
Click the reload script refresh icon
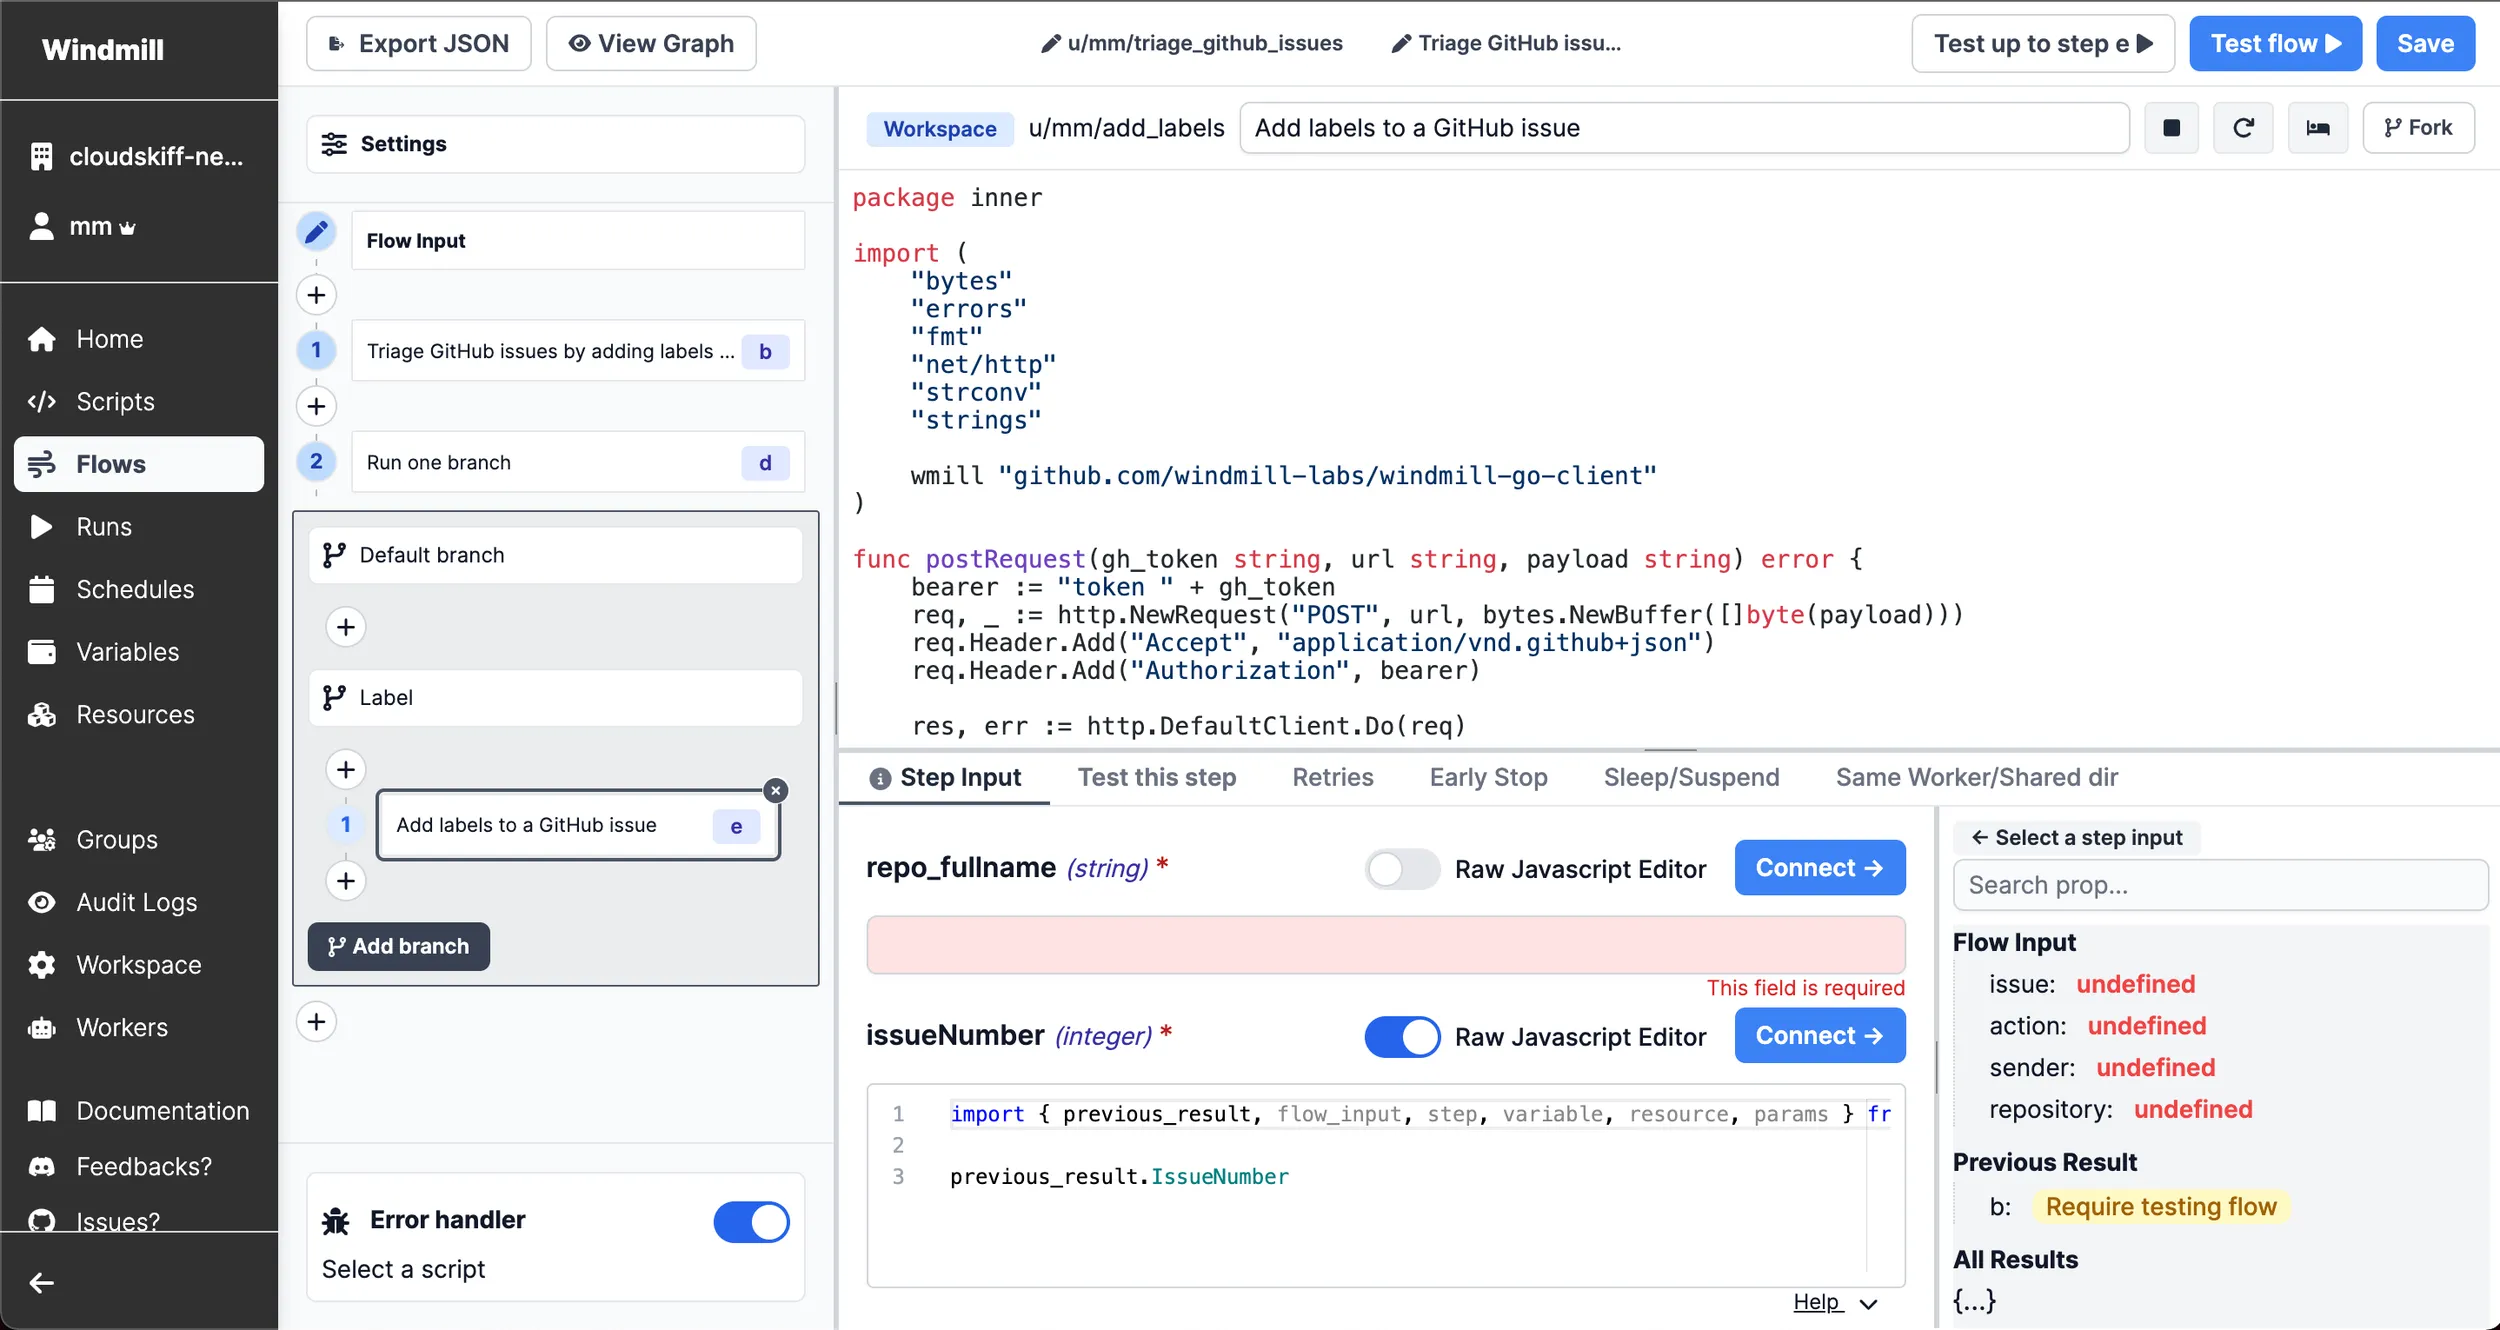[2243, 128]
